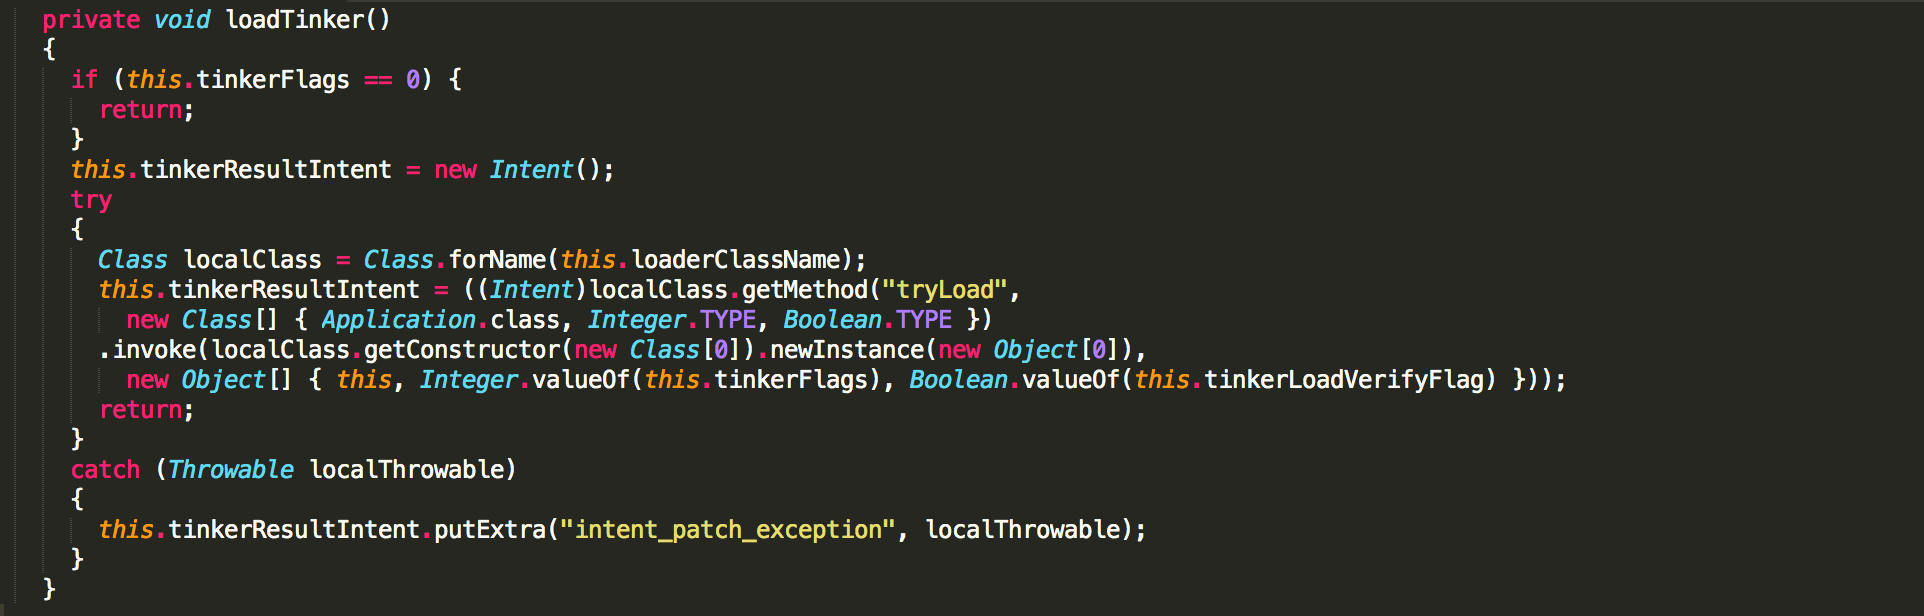1924x616 pixels.
Task: Click Boolean.TYPE in class array
Action: 868,320
